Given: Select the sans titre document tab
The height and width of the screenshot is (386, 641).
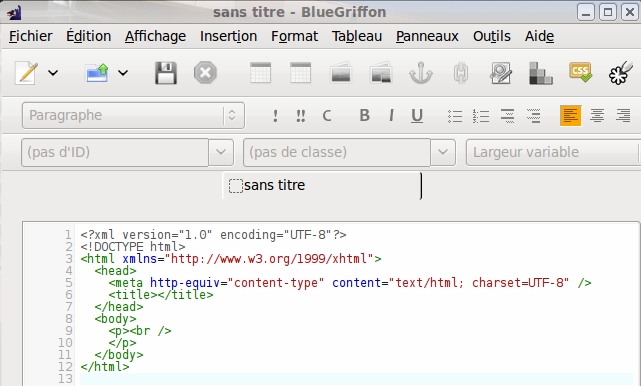Looking at the screenshot, I should pyautogui.click(x=322, y=186).
